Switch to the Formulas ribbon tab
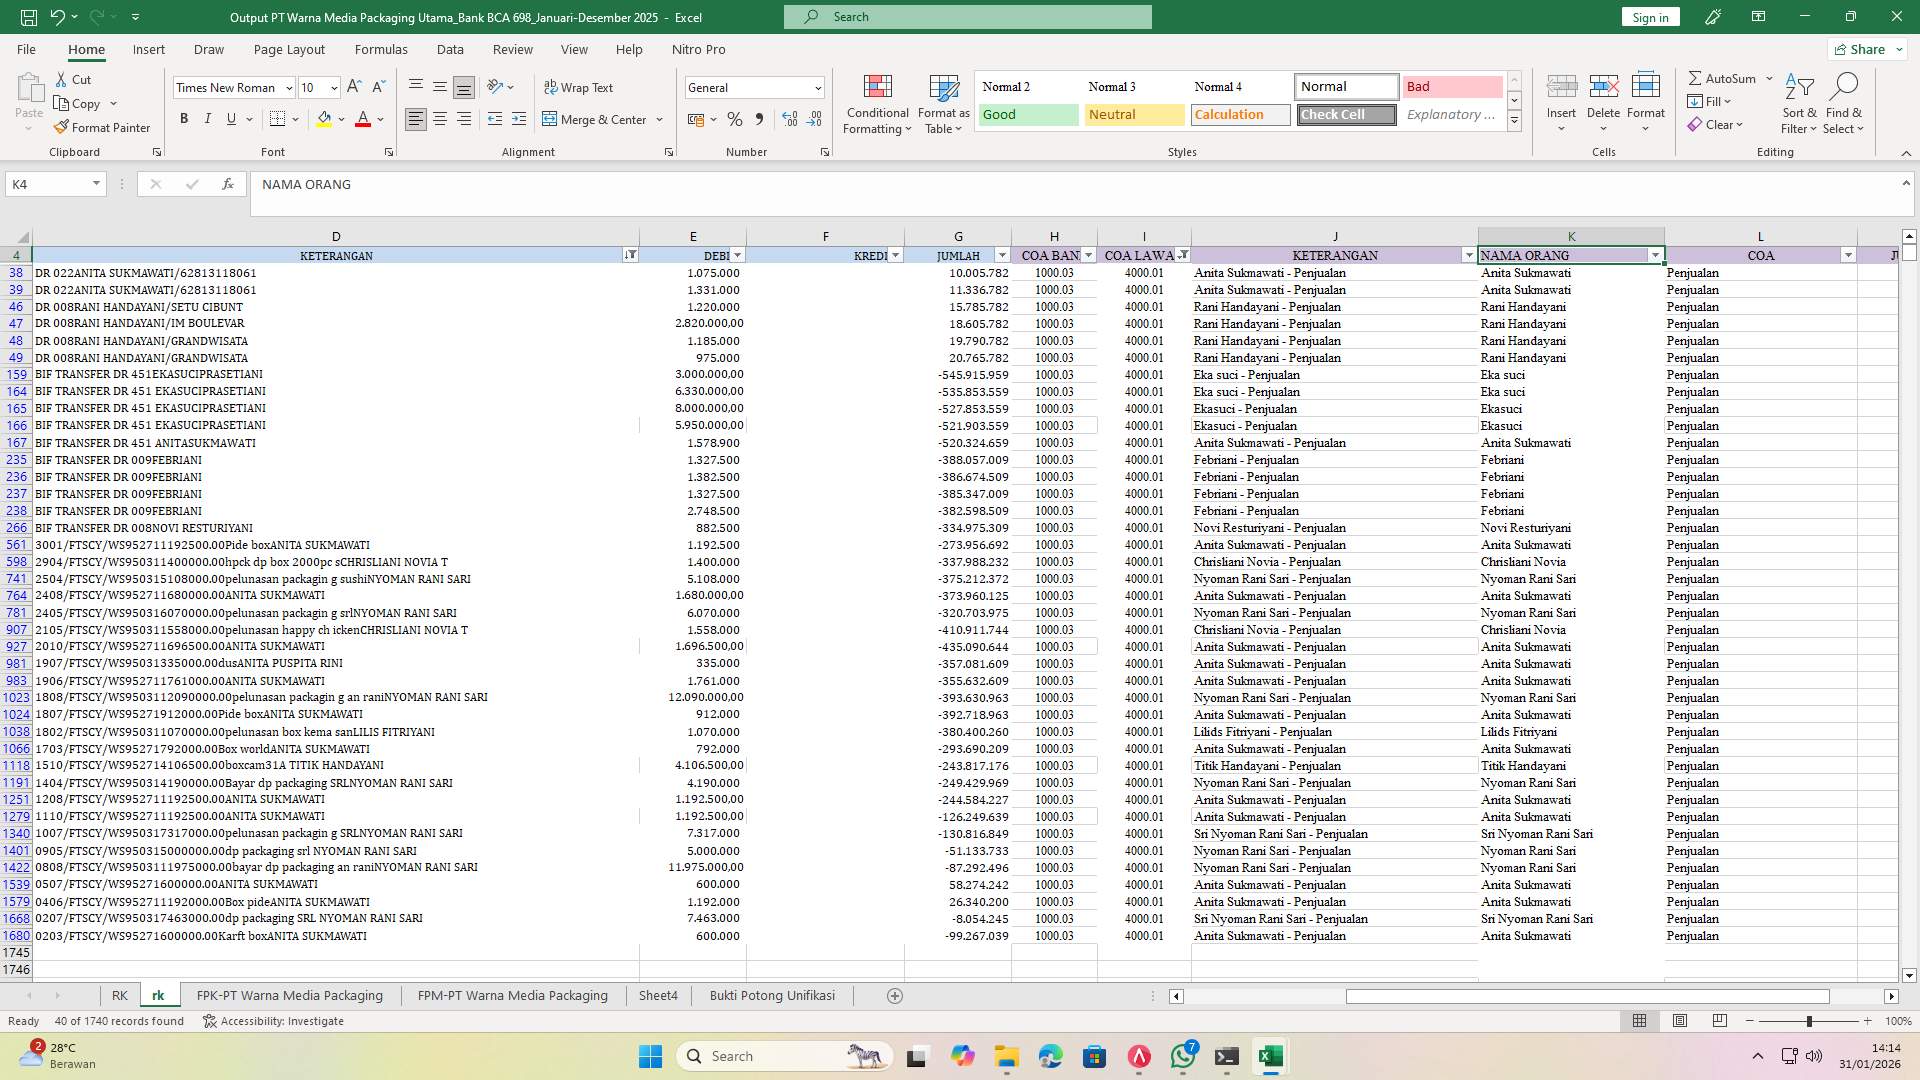Image resolution: width=1920 pixels, height=1080 pixels. (381, 49)
